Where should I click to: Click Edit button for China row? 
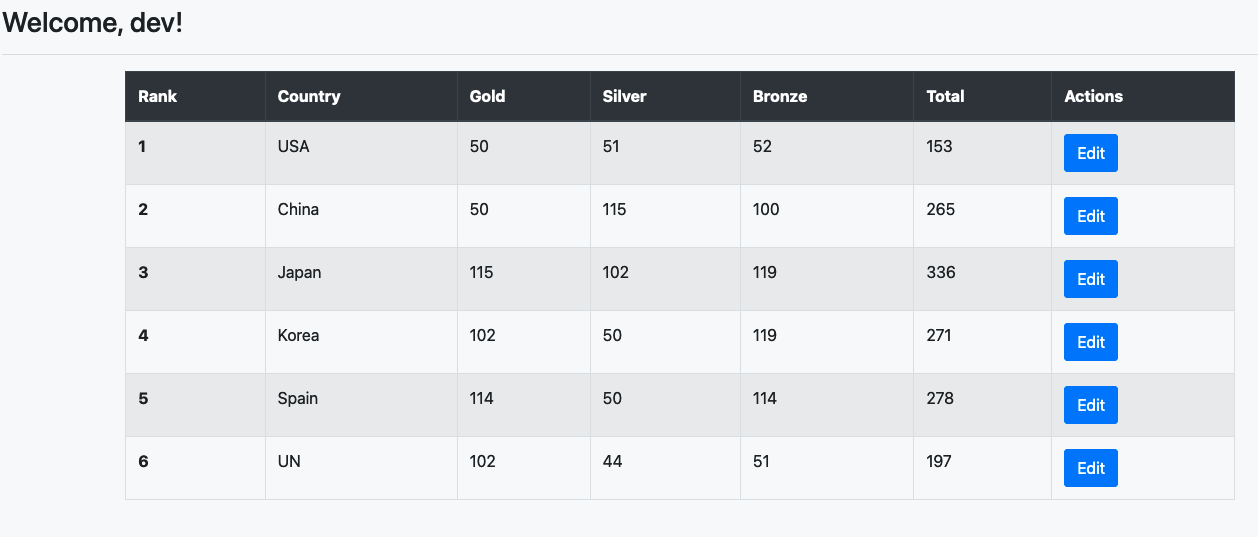[x=1090, y=216]
